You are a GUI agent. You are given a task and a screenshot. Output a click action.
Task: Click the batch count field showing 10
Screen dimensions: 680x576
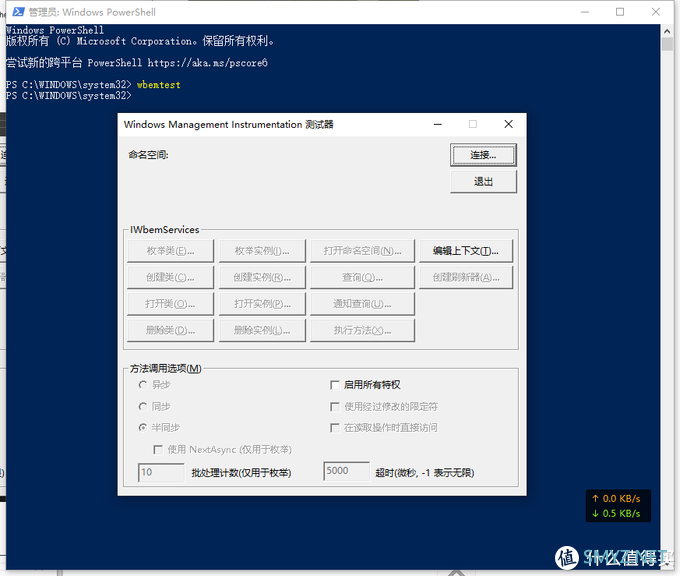161,472
